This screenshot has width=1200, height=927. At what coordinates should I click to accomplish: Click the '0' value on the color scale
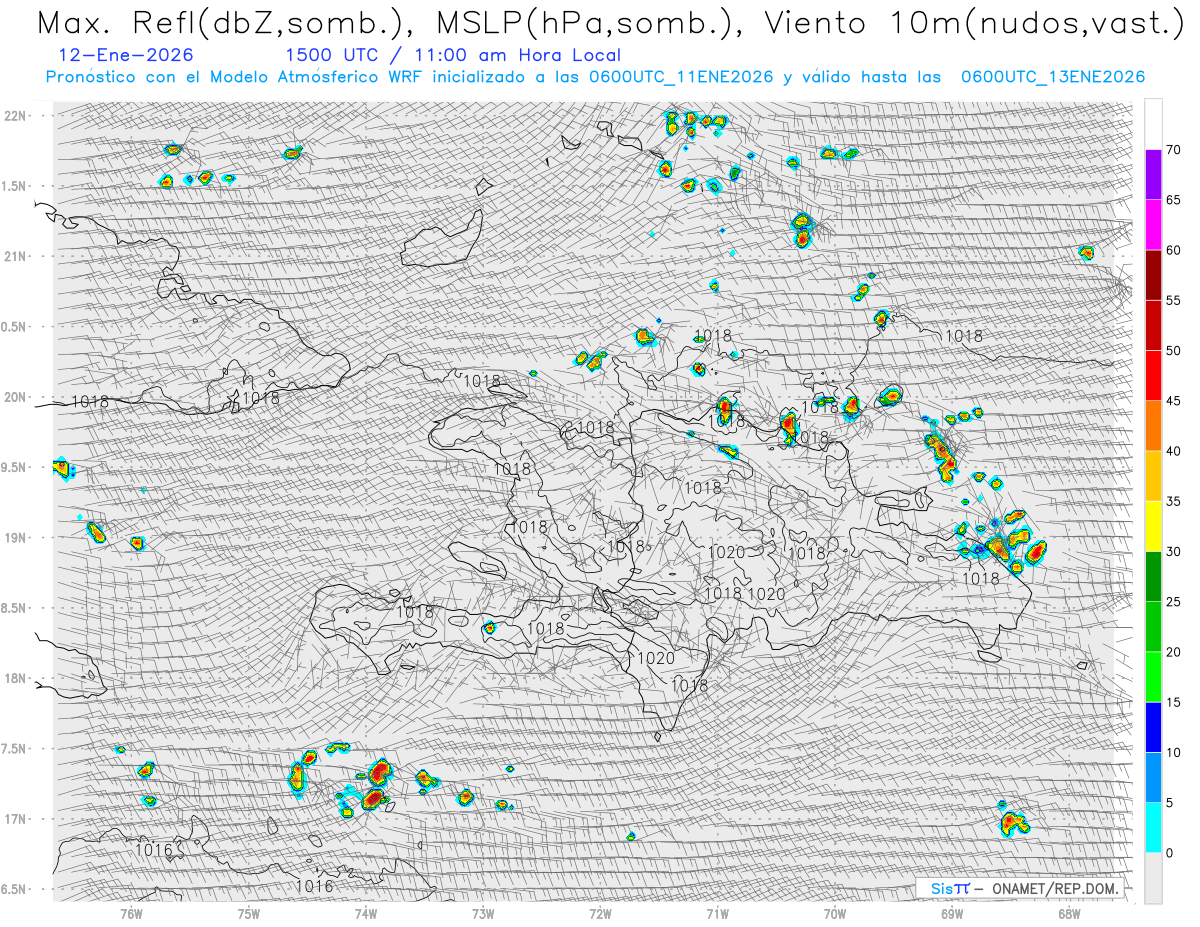(1169, 853)
